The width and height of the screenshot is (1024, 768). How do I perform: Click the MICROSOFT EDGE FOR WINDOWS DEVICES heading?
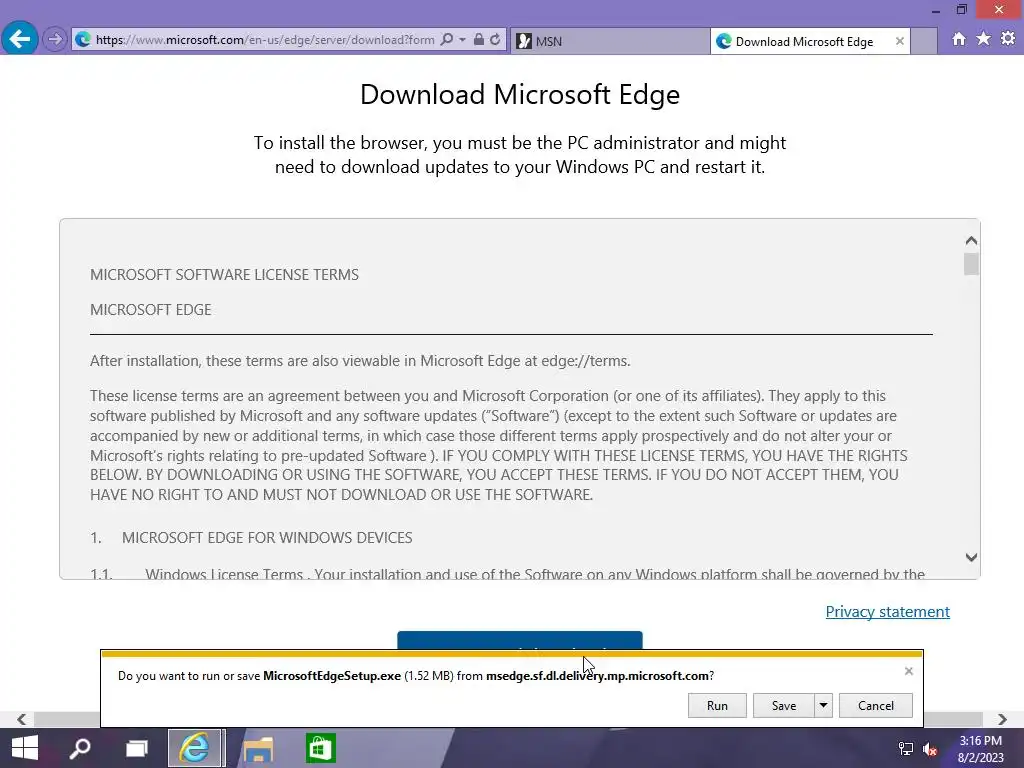tap(267, 537)
